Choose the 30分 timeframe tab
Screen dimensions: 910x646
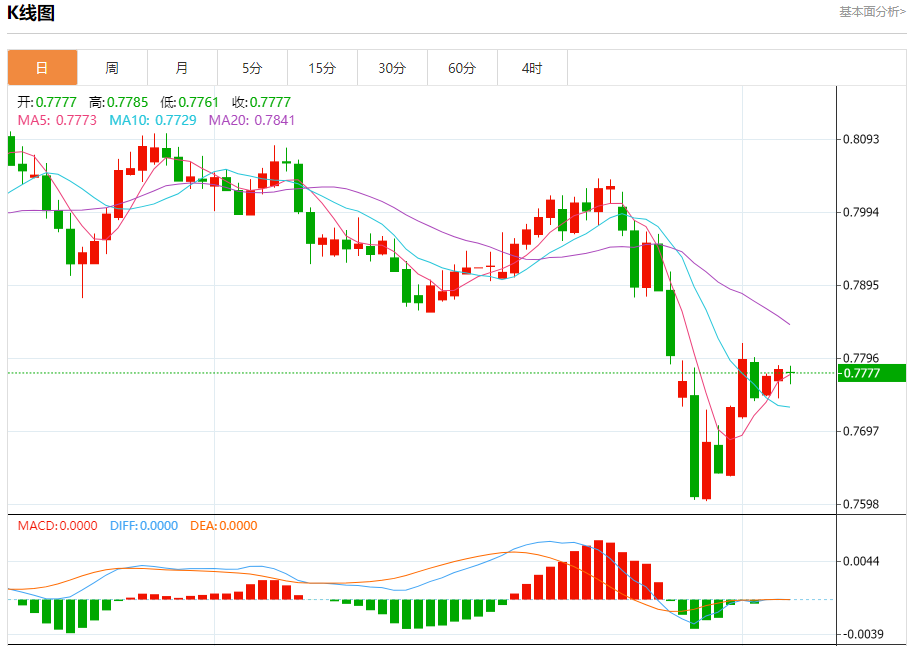pyautogui.click(x=392, y=68)
